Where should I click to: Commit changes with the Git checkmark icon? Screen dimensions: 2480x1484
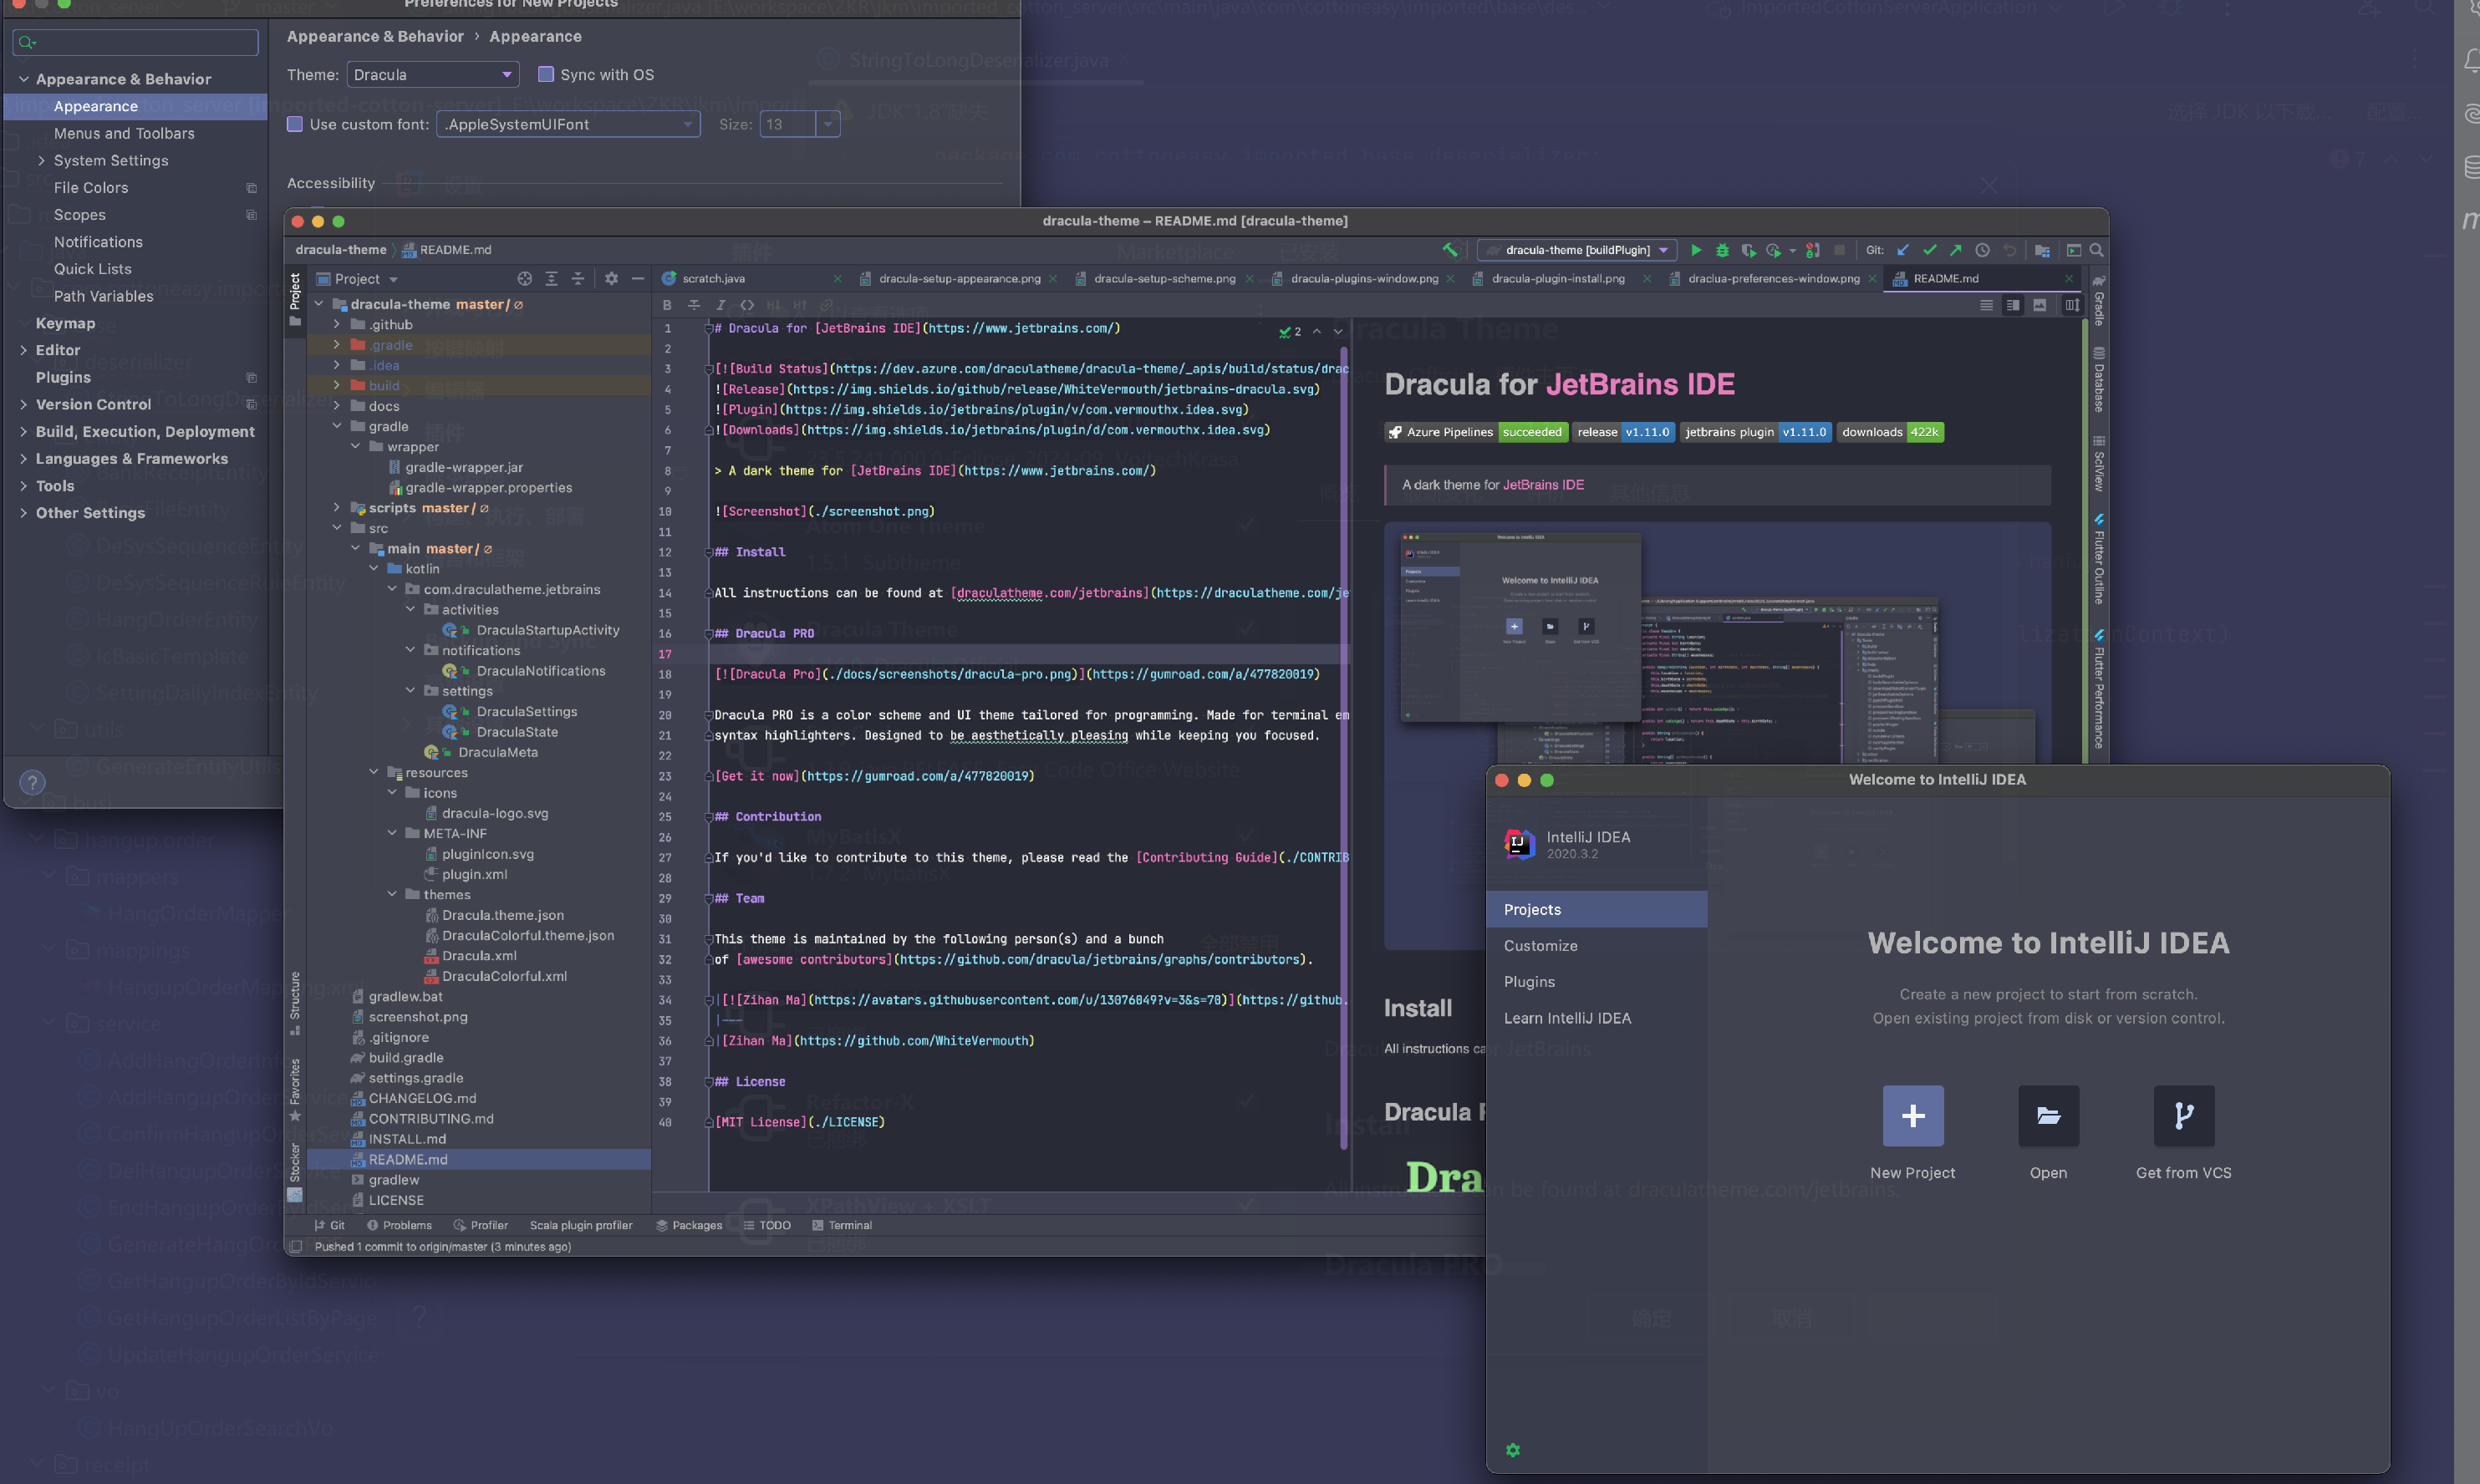coord(1929,250)
